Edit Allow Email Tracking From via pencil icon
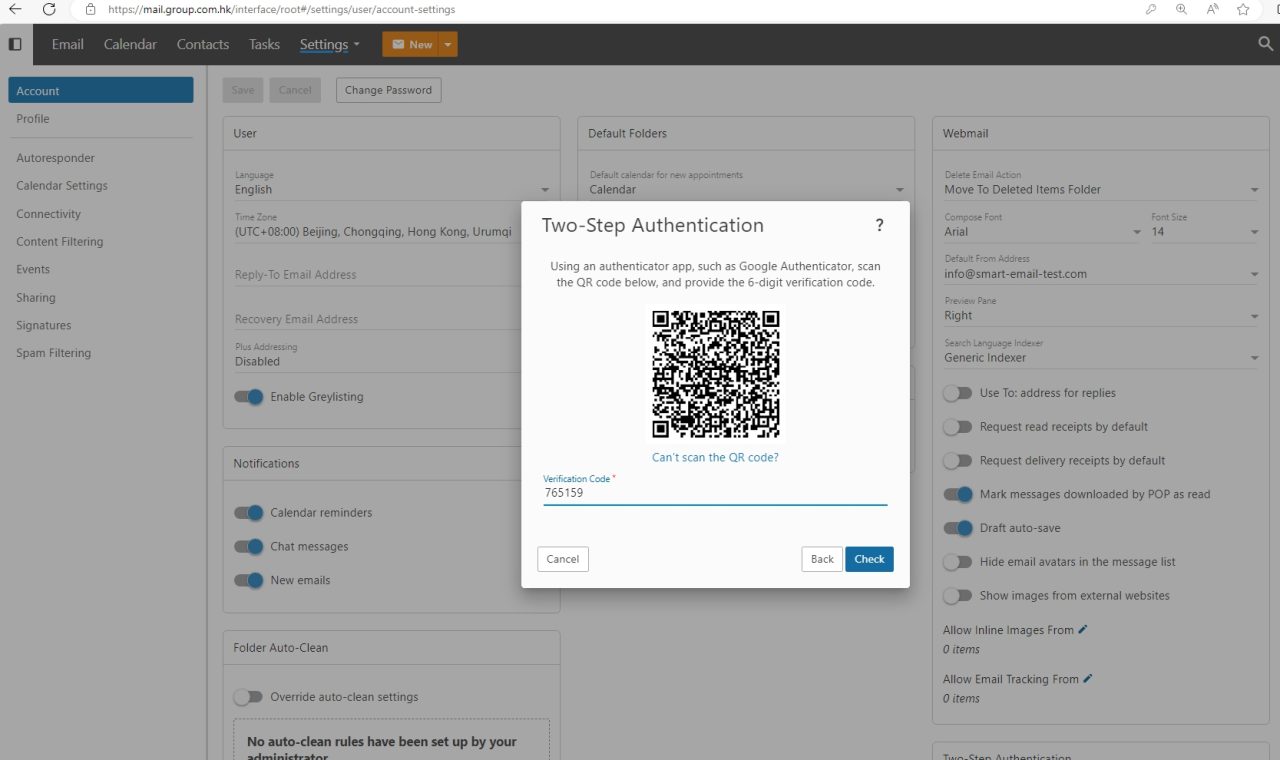 tap(1090, 678)
